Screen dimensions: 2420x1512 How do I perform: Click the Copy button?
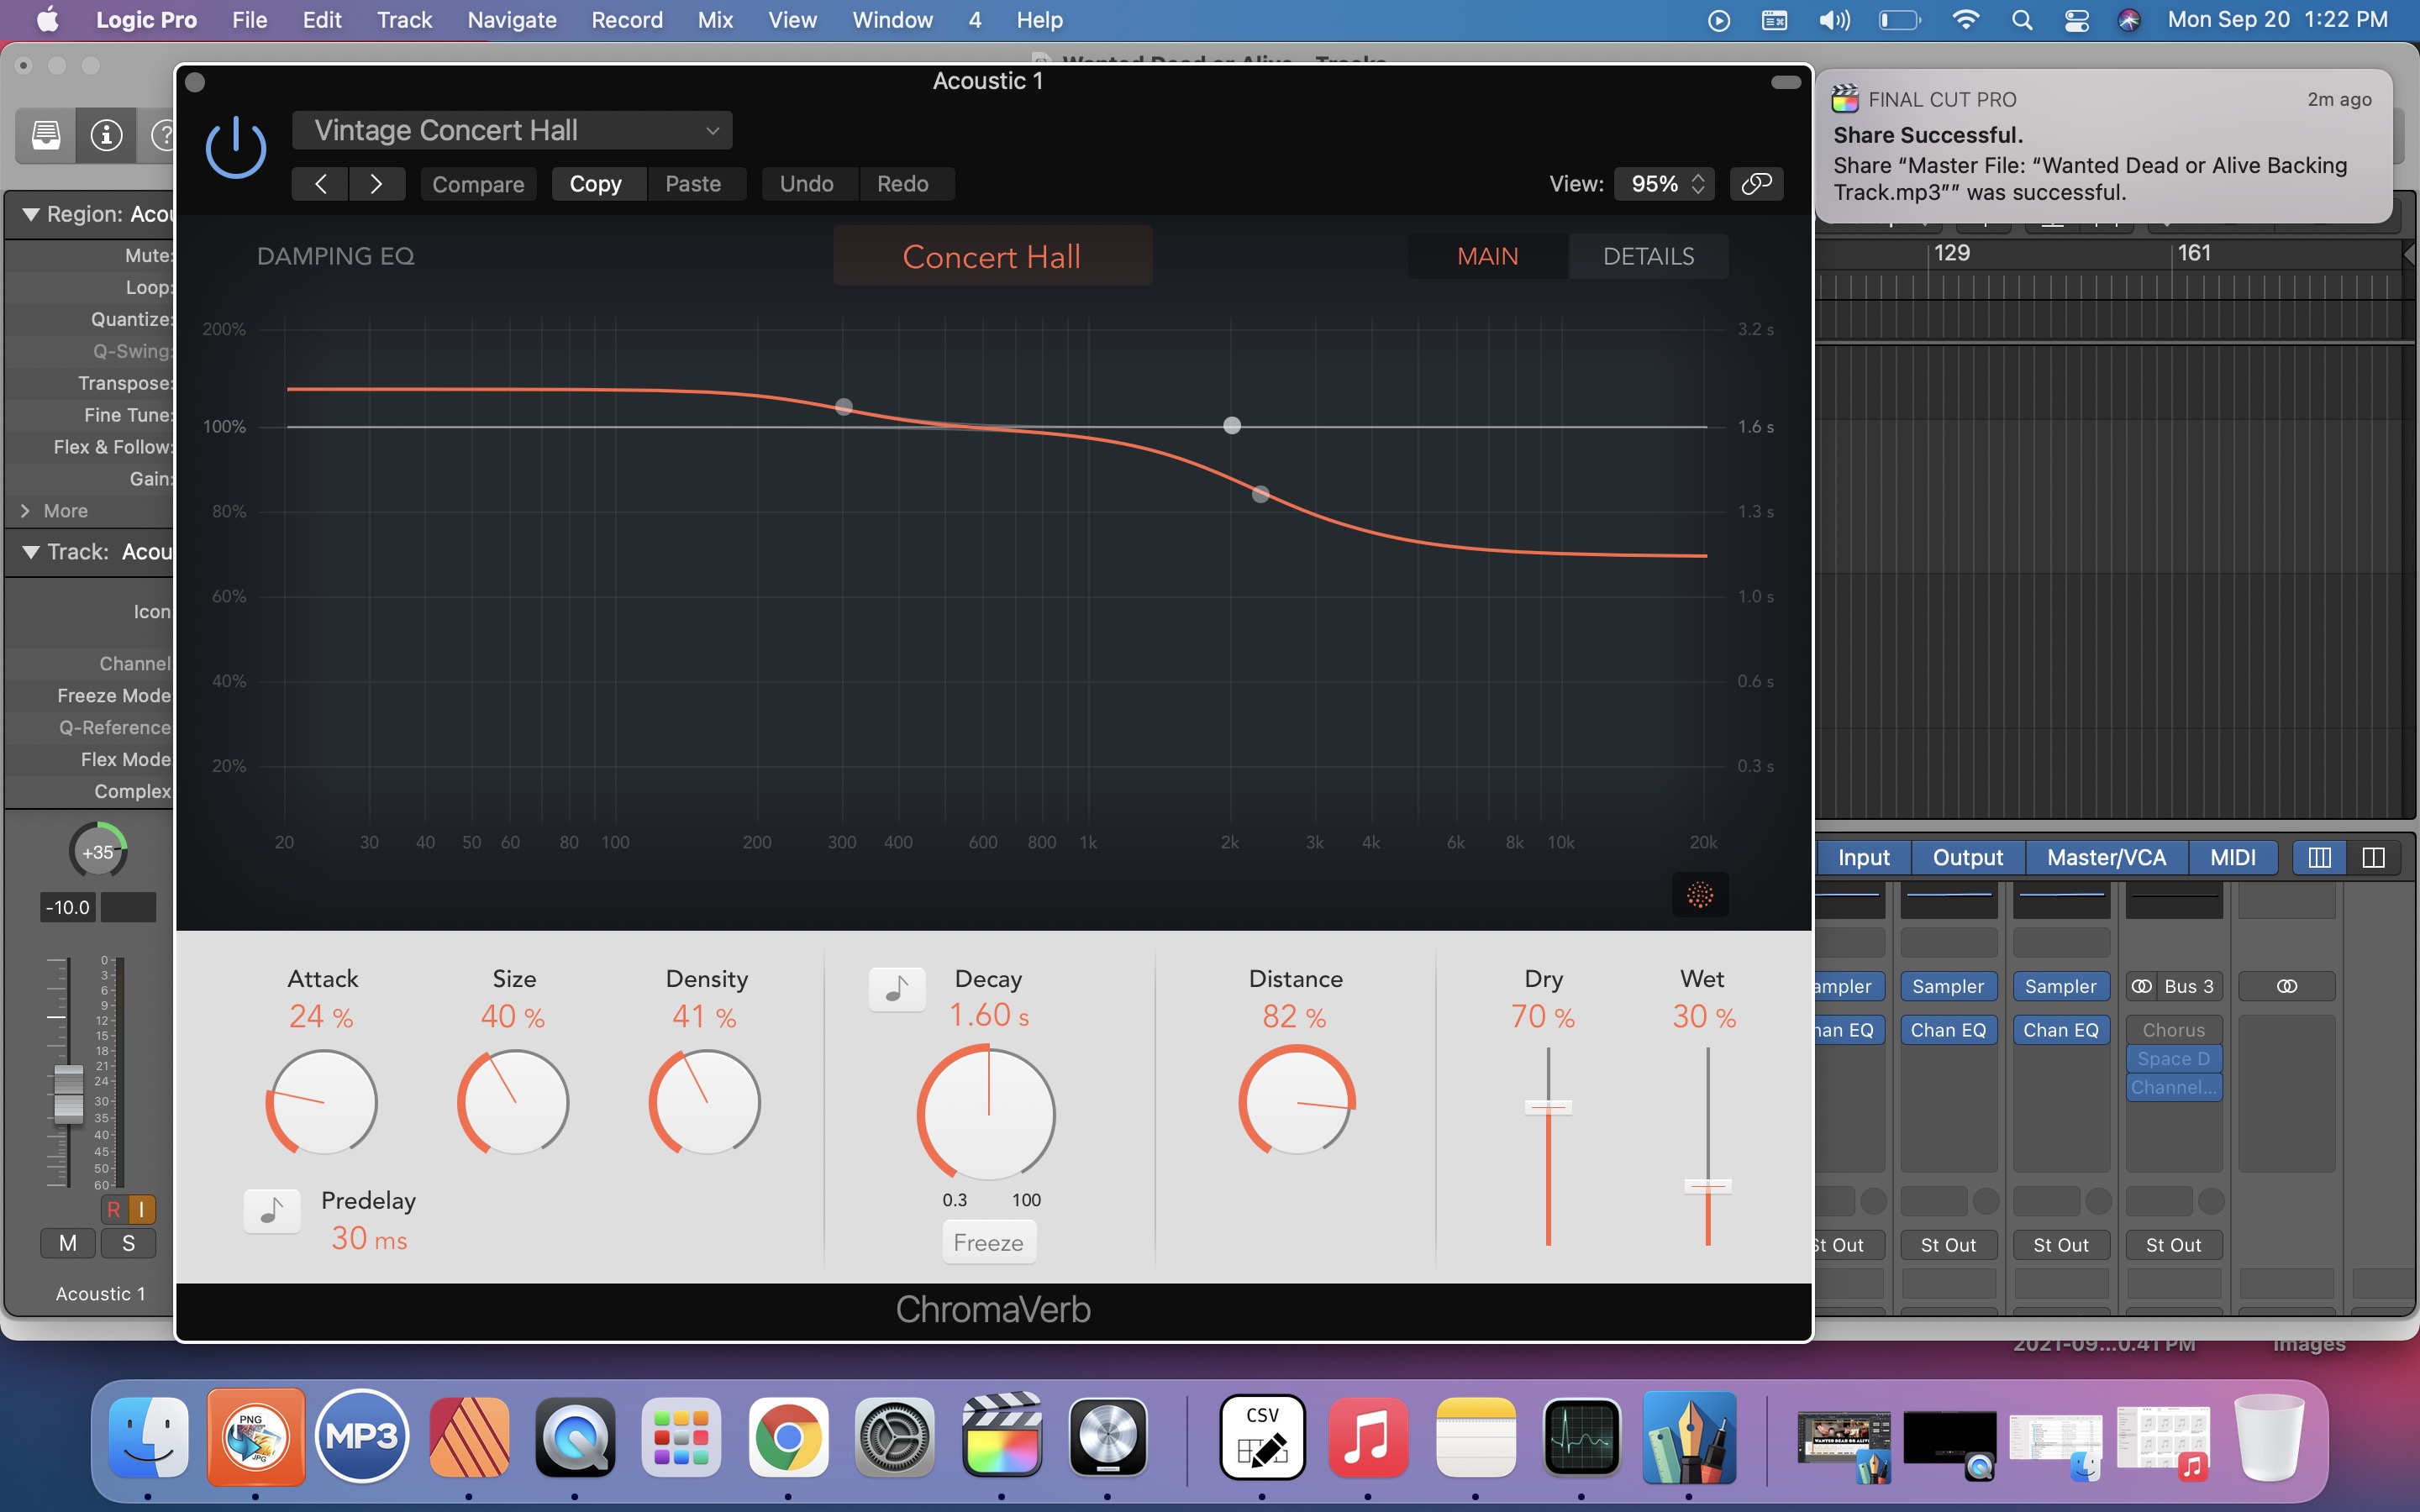[596, 184]
